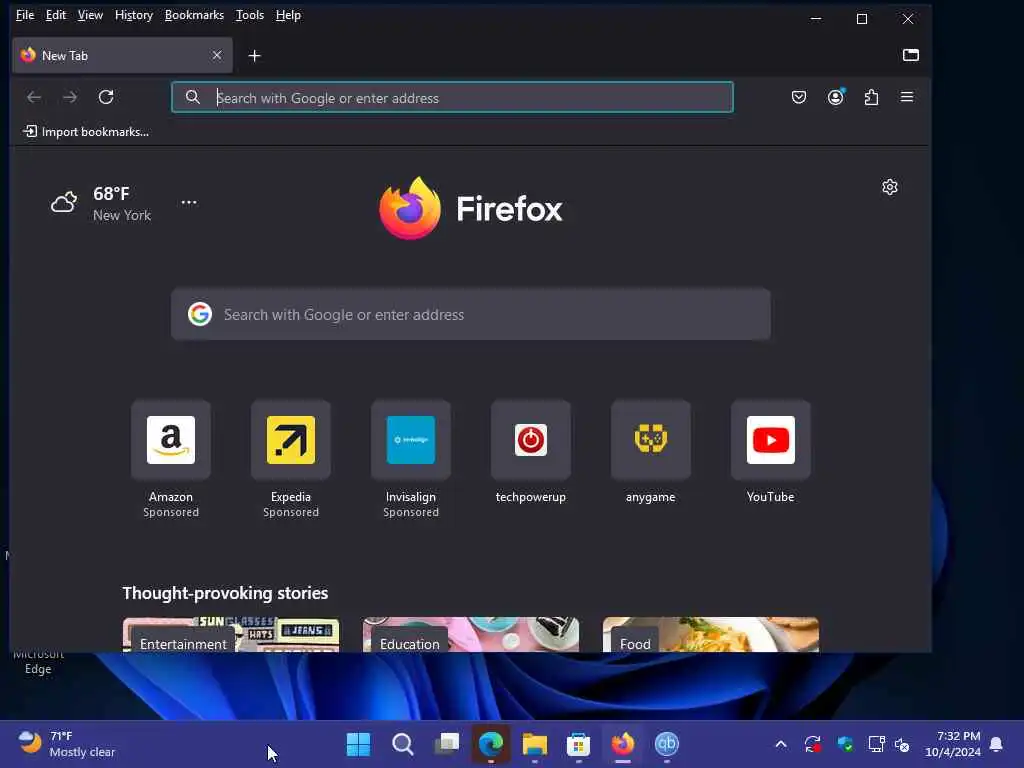Open the Save to Pocket icon
Image resolution: width=1024 pixels, height=768 pixels.
coord(799,97)
